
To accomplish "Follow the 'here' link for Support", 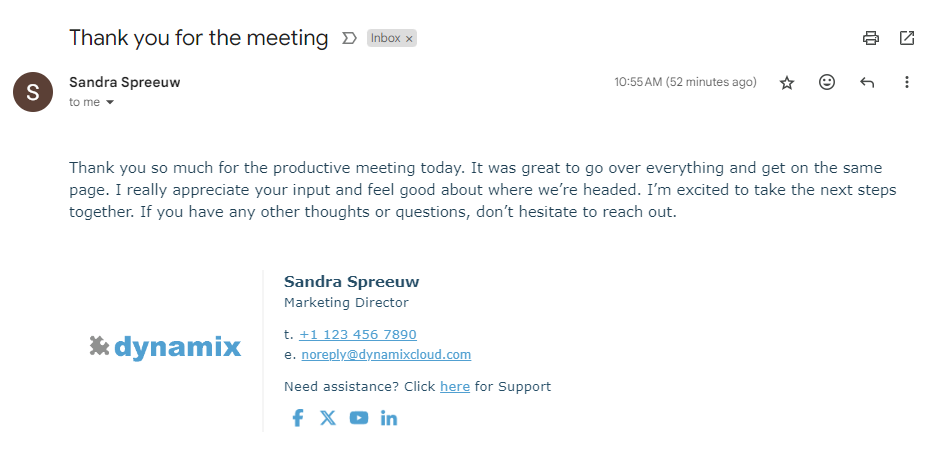I will (x=455, y=387).
